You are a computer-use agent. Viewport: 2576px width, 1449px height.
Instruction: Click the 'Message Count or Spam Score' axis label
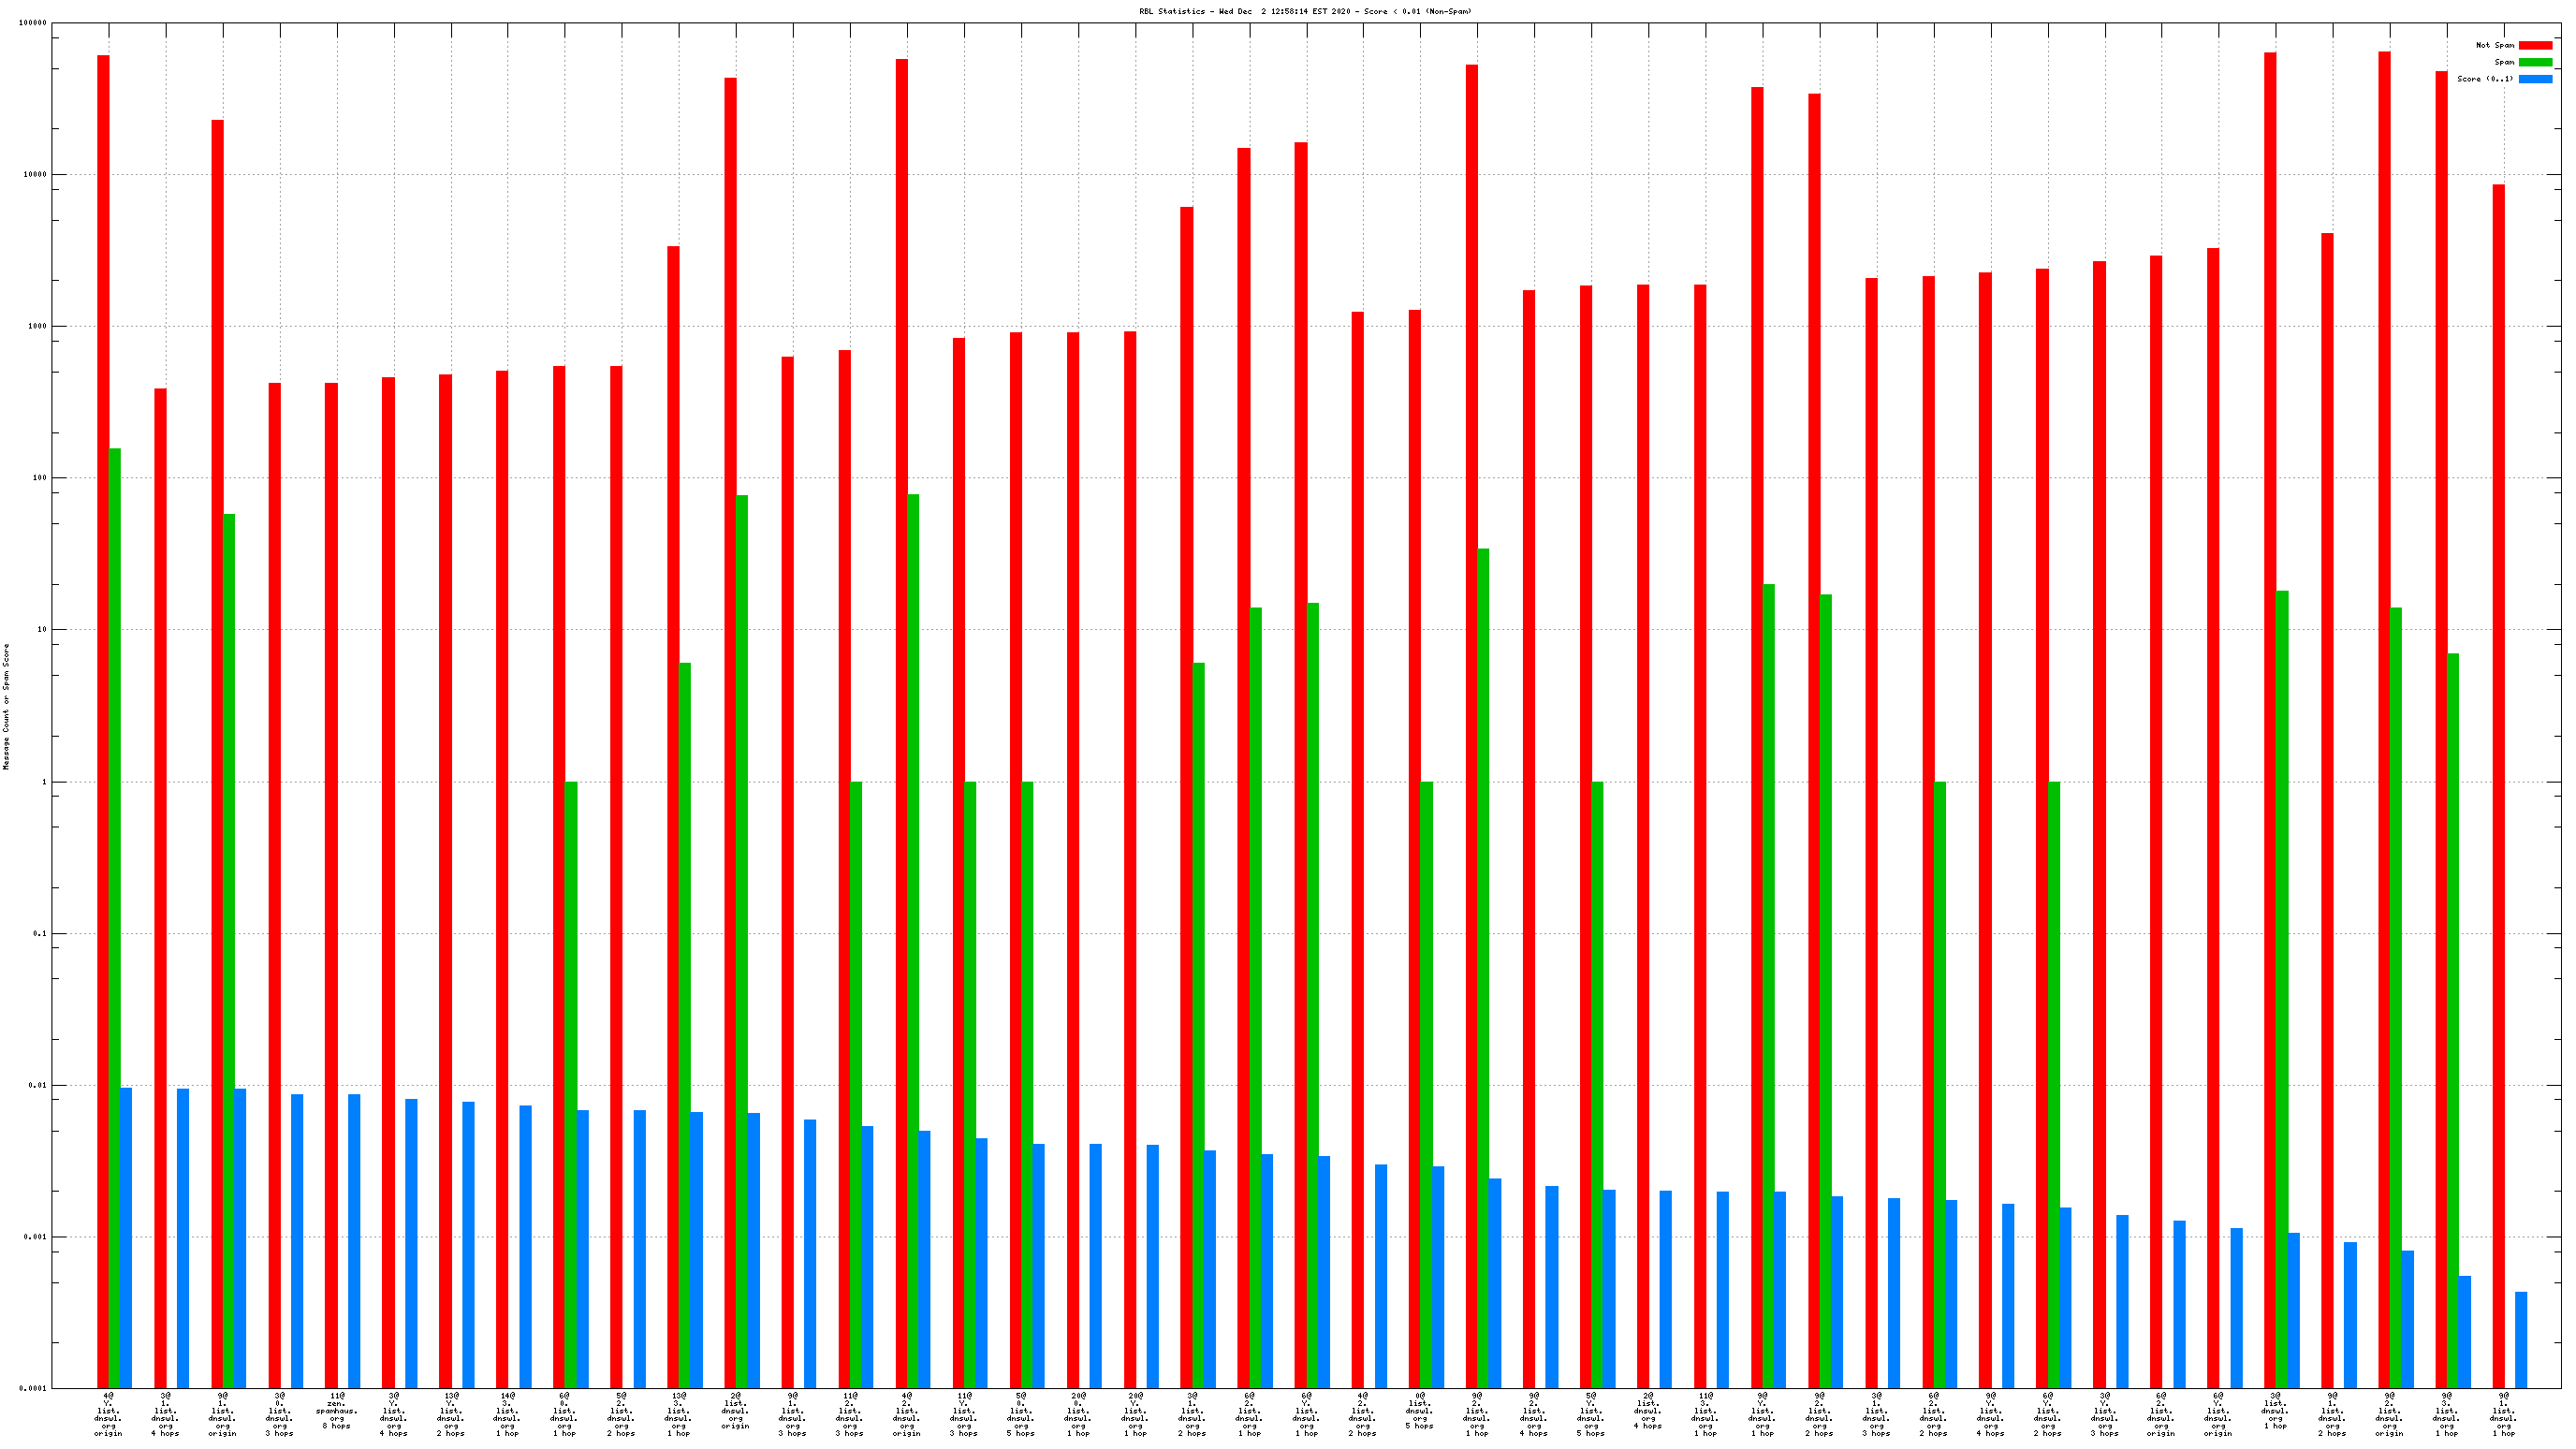6,706
